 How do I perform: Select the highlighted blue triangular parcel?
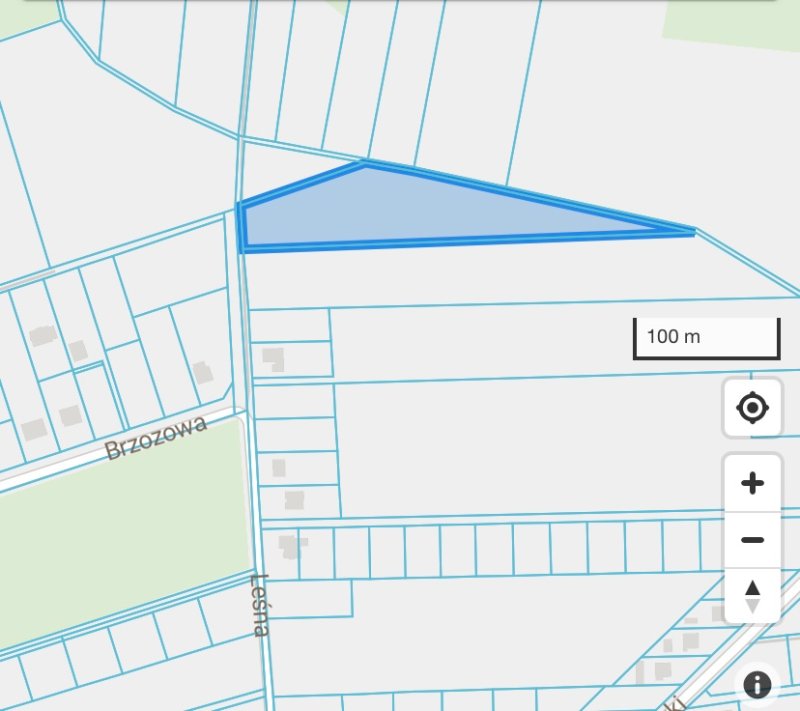point(400,212)
